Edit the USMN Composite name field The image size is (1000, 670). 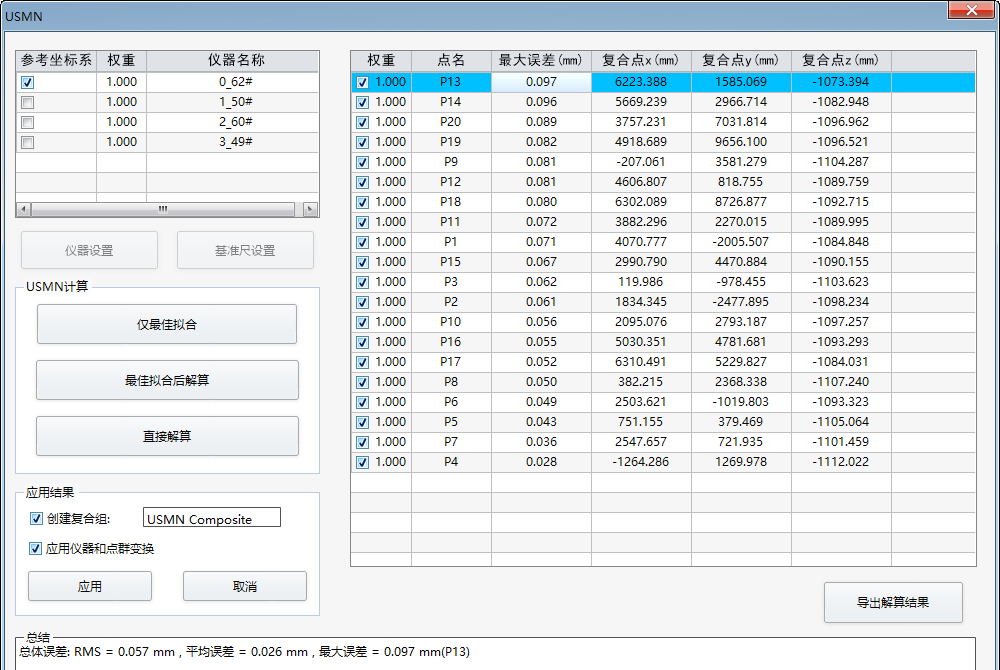[212, 519]
